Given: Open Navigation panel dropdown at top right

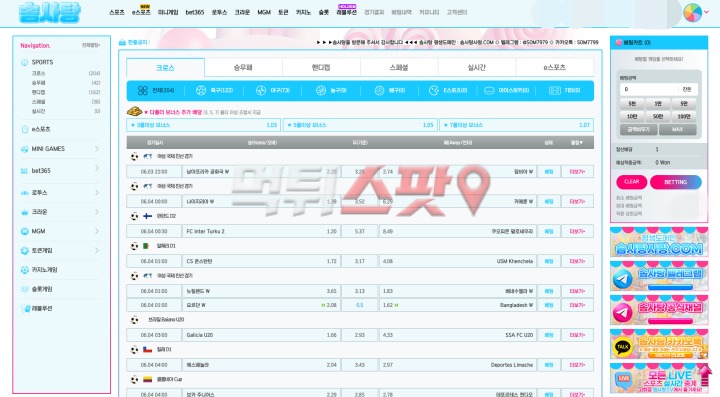Looking at the screenshot, I should tap(91, 45).
